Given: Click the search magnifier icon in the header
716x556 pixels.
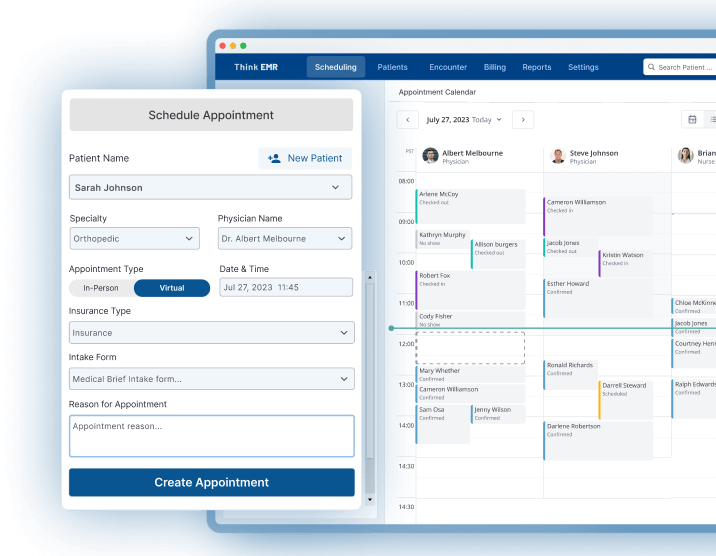Looking at the screenshot, I should coord(651,67).
